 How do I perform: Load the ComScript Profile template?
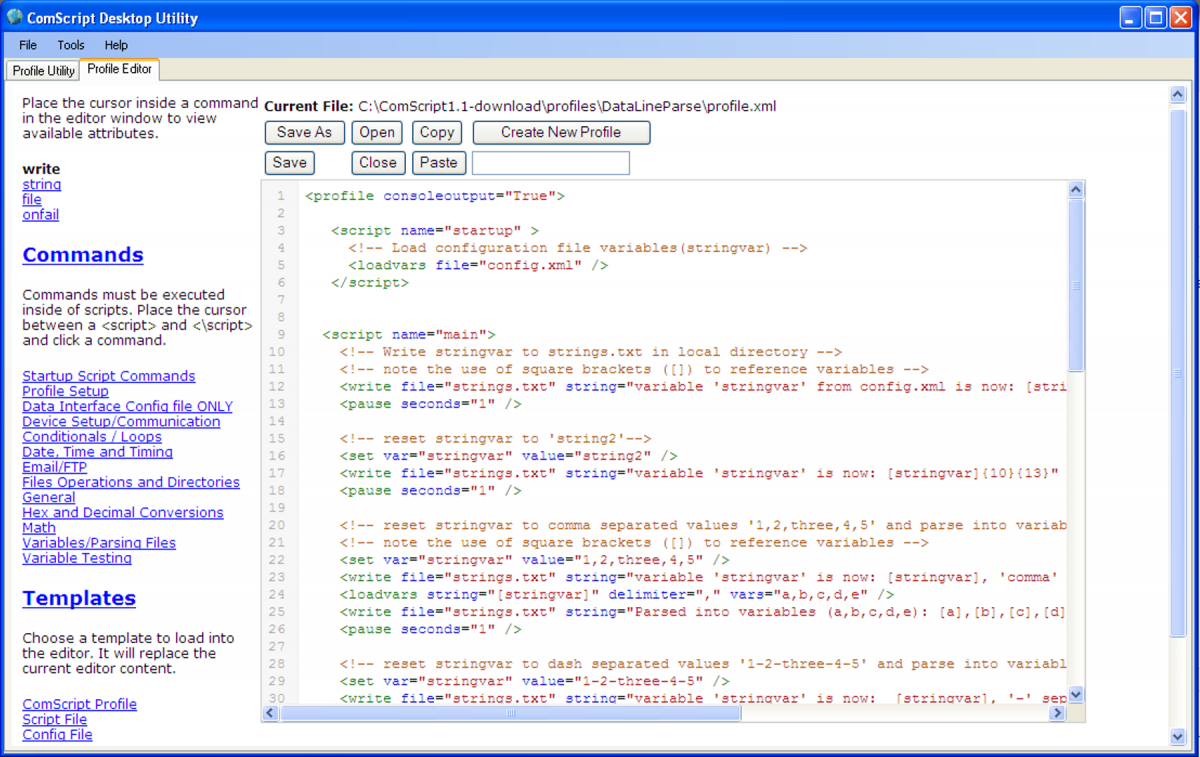tap(80, 704)
